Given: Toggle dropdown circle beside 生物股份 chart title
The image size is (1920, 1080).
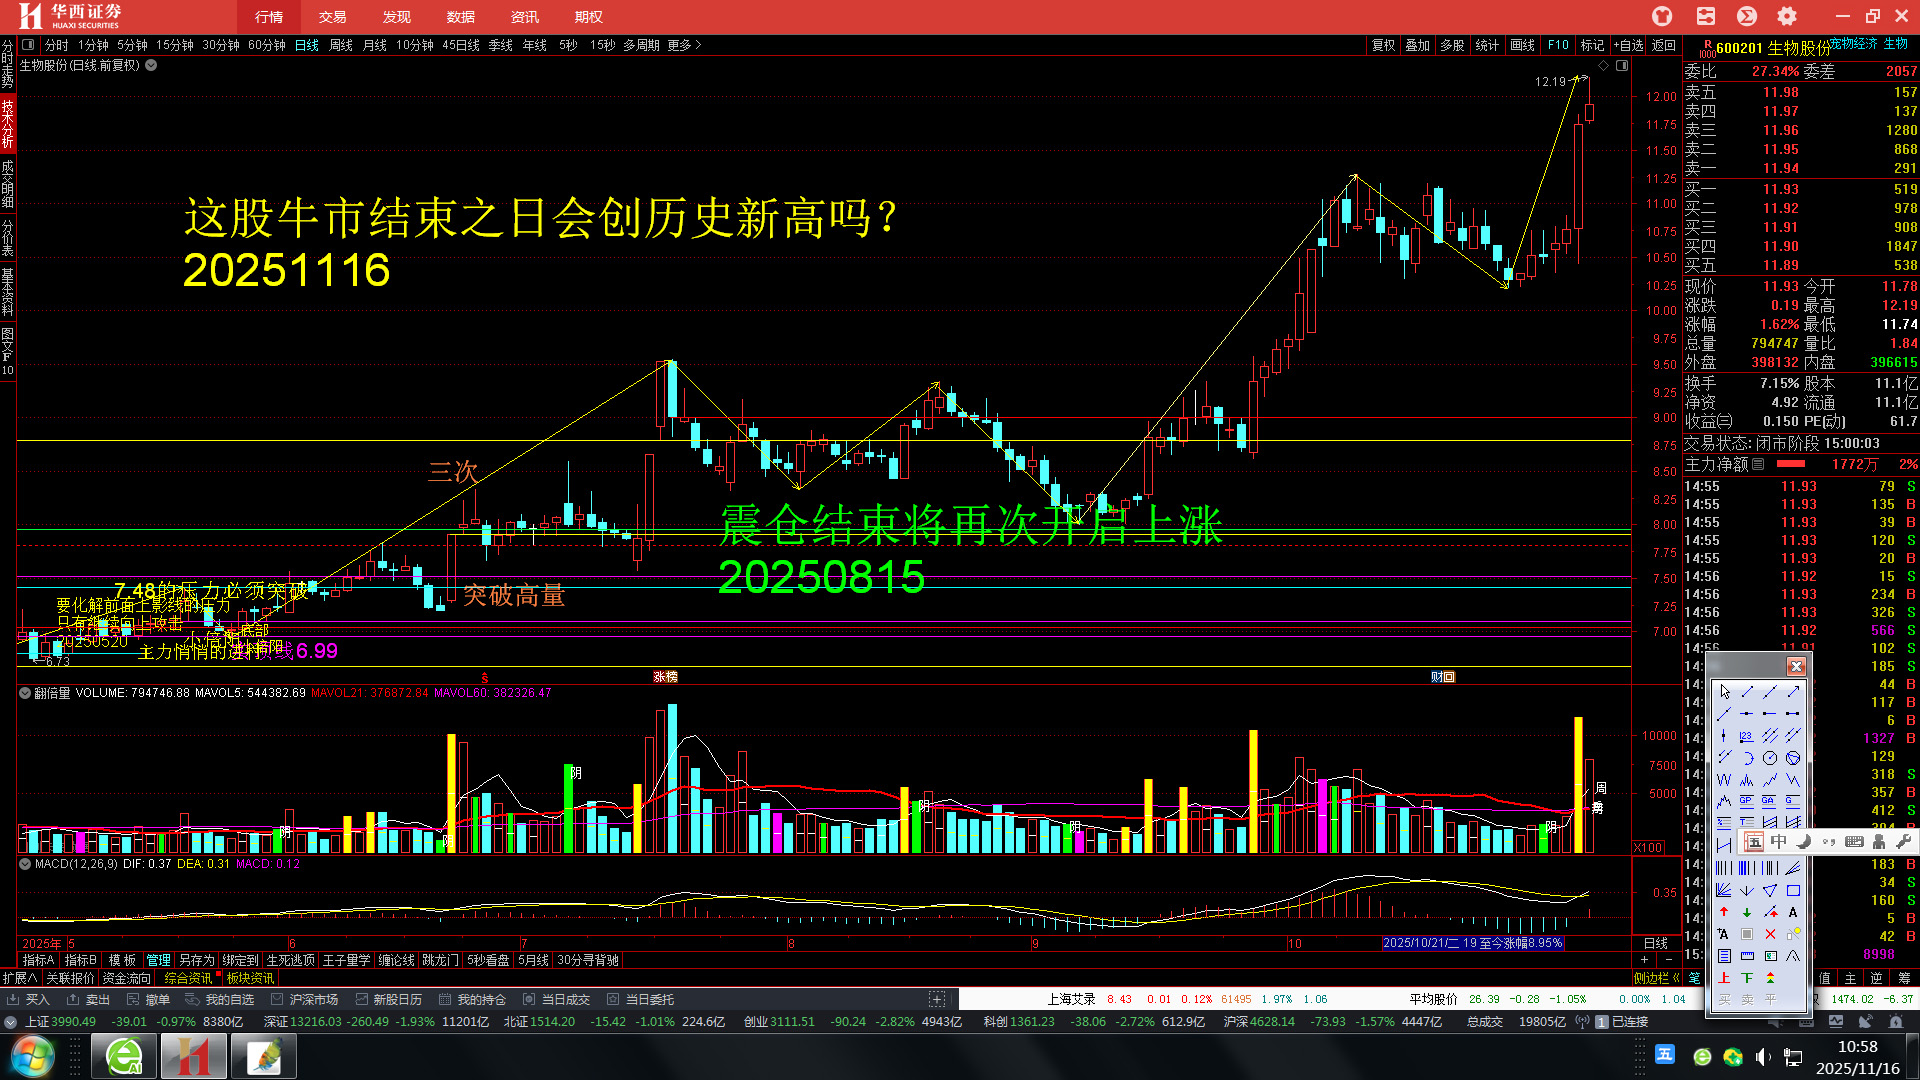Looking at the screenshot, I should click(x=151, y=65).
